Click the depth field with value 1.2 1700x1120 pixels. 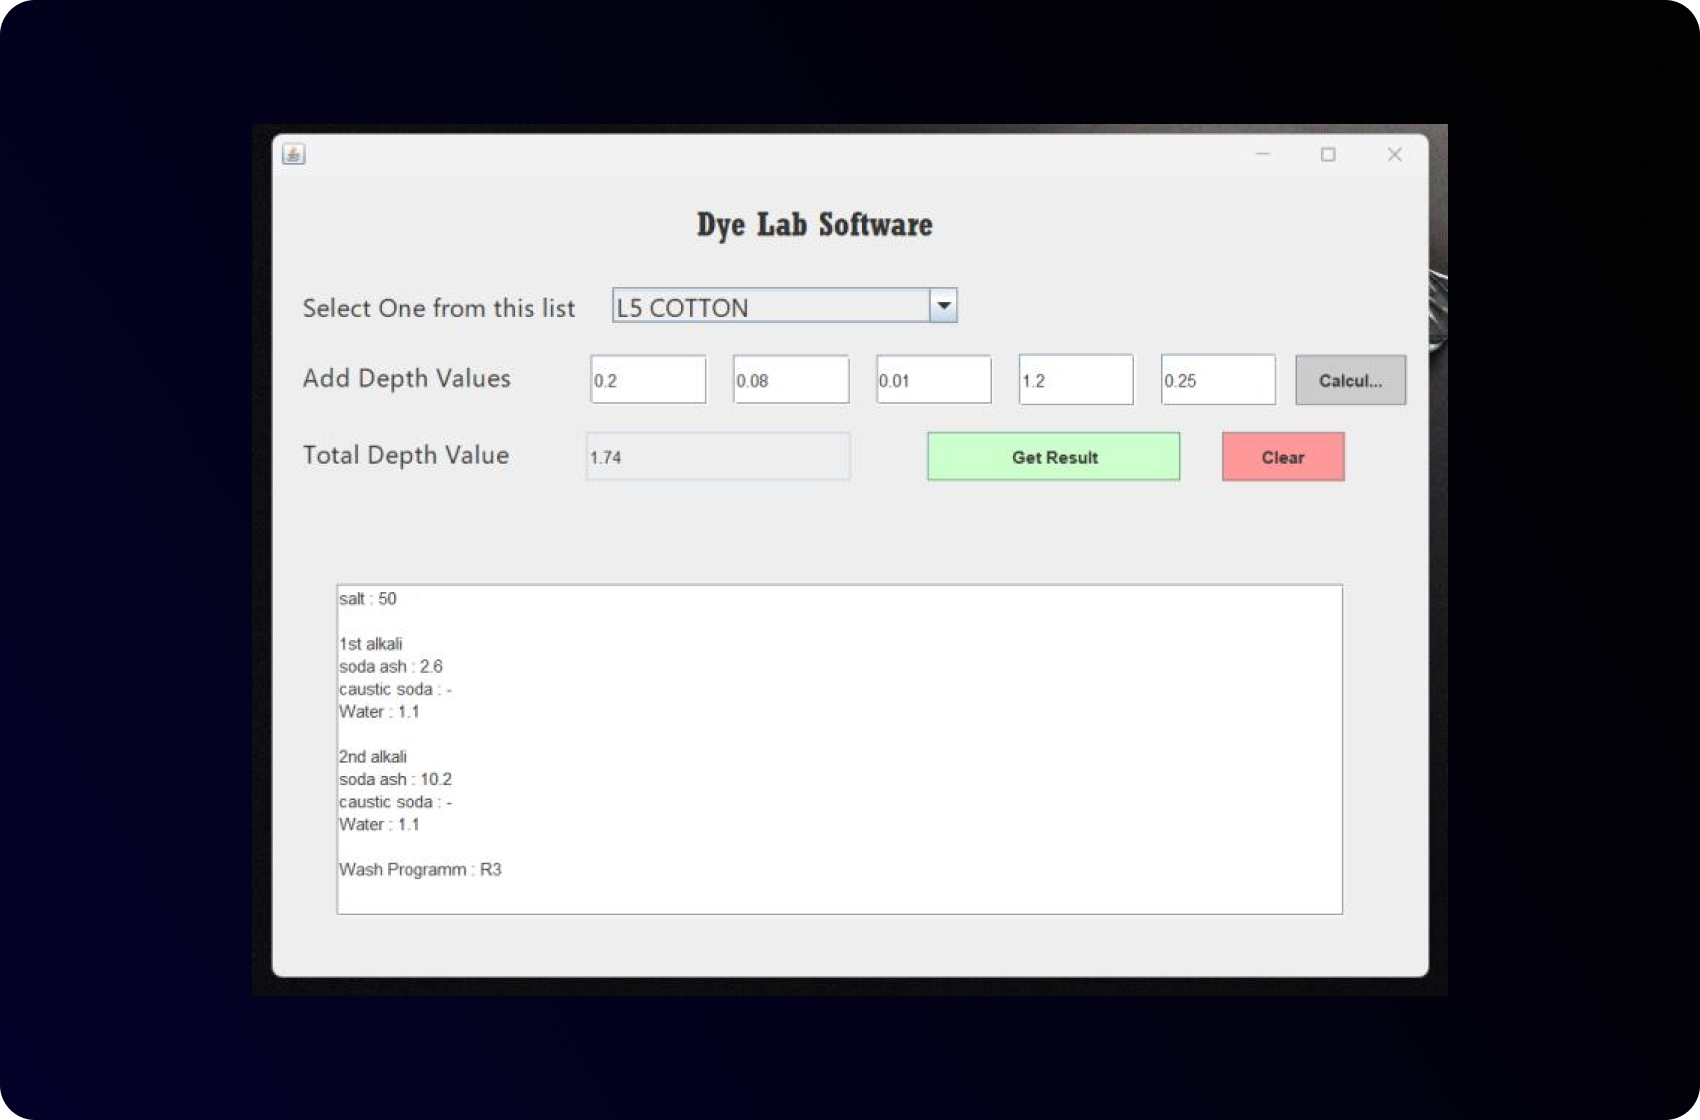coord(1075,379)
